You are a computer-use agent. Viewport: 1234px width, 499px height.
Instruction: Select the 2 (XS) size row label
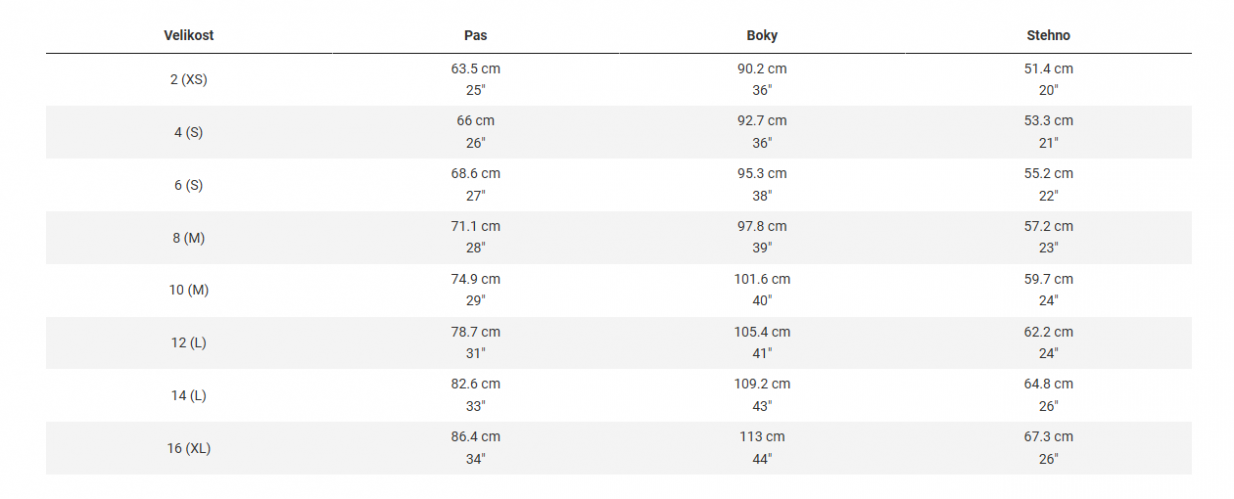(x=189, y=79)
